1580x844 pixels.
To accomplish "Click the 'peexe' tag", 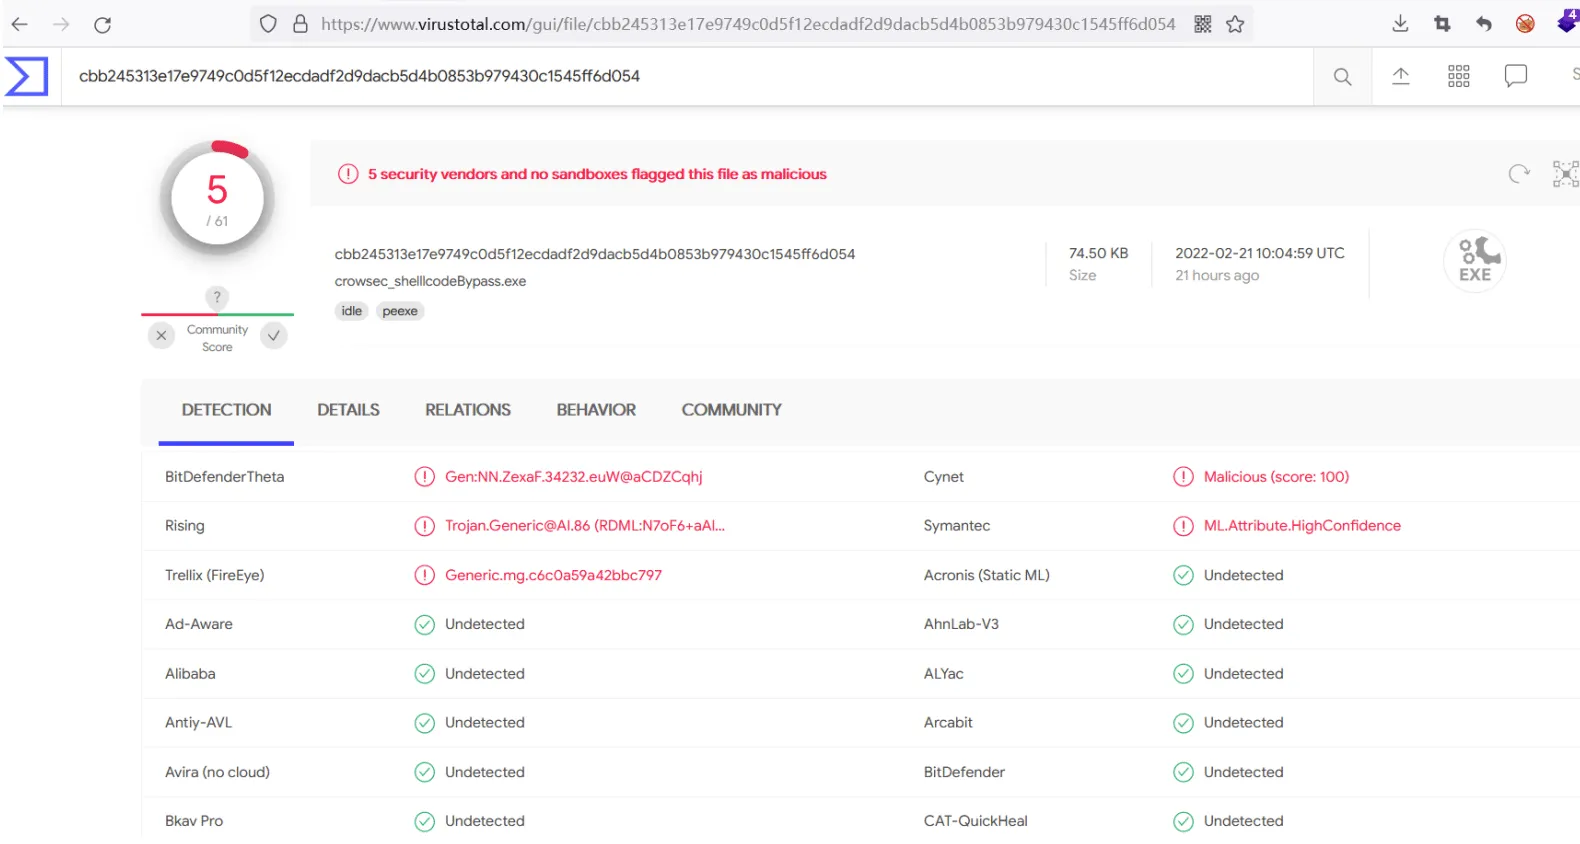I will pos(400,311).
